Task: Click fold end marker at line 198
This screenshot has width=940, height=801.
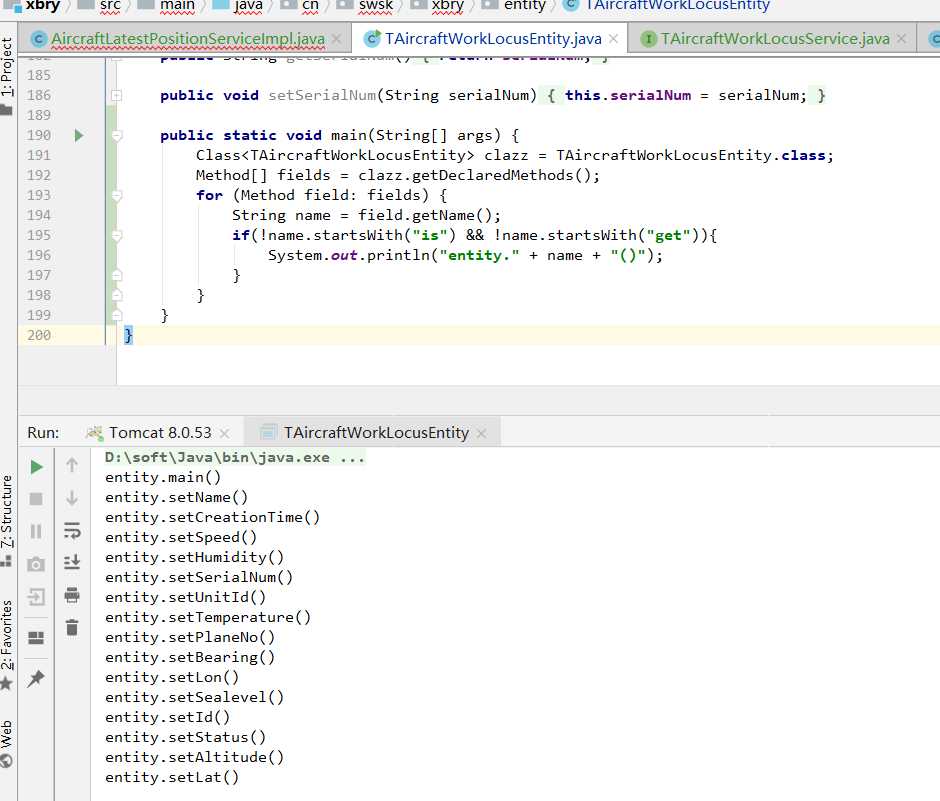Action: pyautogui.click(x=117, y=295)
